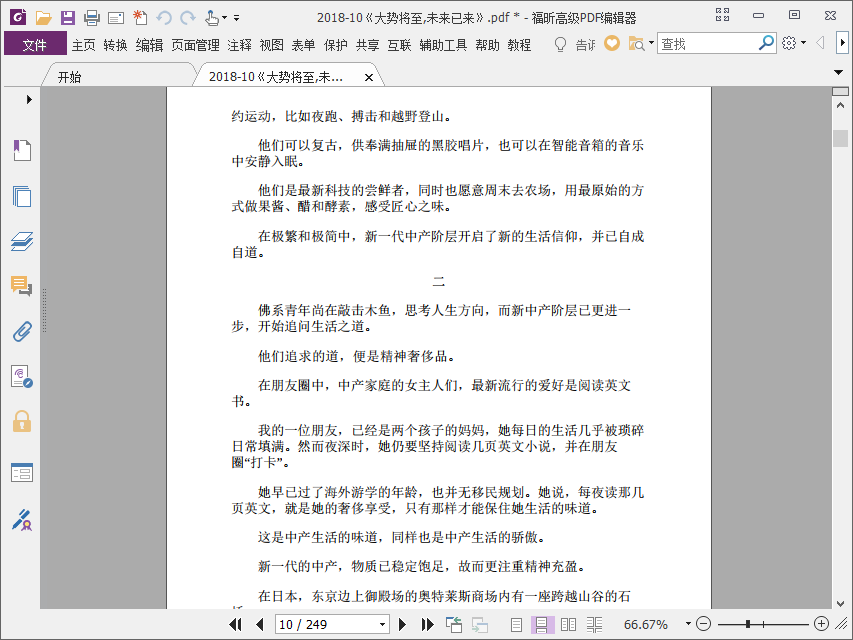Viewport: 853px width, 640px height.
Task: Select single page view mode
Action: click(516, 625)
